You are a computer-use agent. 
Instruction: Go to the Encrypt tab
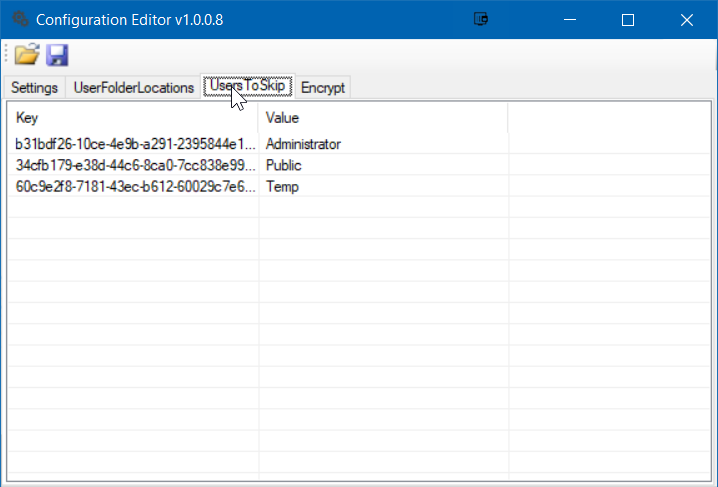(323, 87)
